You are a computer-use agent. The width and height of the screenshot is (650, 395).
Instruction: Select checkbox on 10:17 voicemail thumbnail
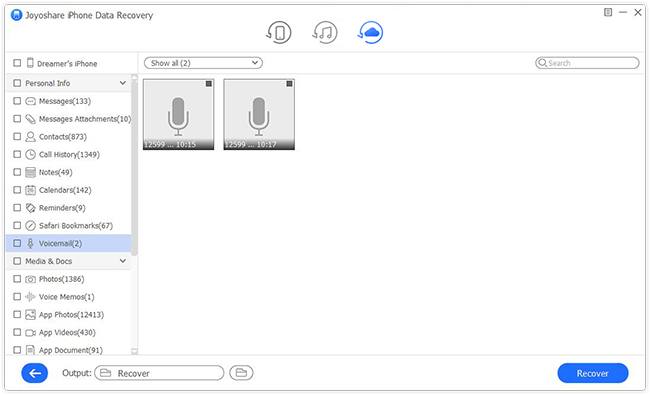pyautogui.click(x=289, y=84)
